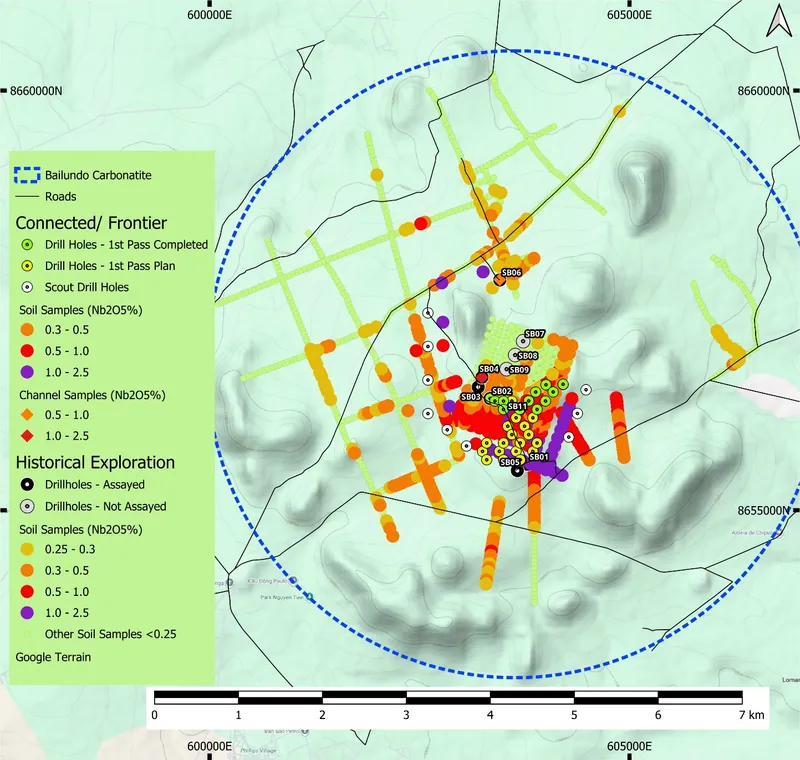The height and width of the screenshot is (760, 800).
Task: Click the pale Other Soil Samples <0.25 swatch
Action: (x=27, y=634)
